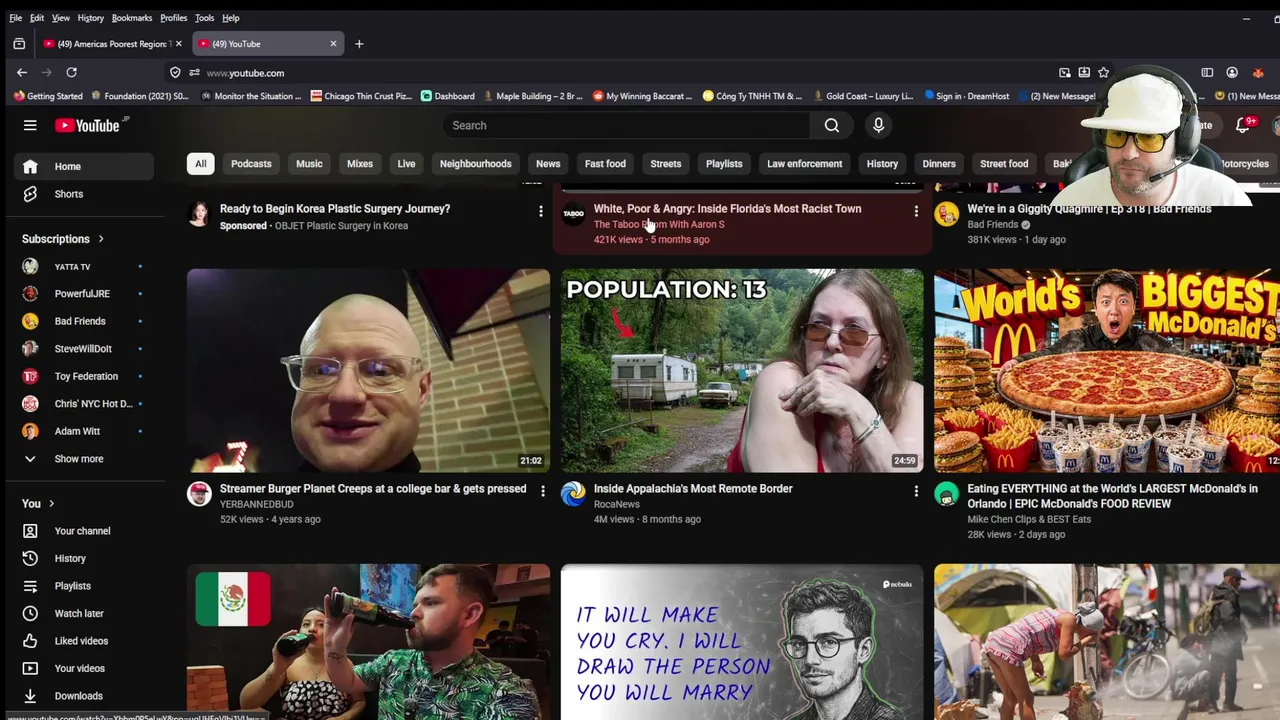Open the File menu
This screenshot has width=1280, height=720.
(x=15, y=18)
